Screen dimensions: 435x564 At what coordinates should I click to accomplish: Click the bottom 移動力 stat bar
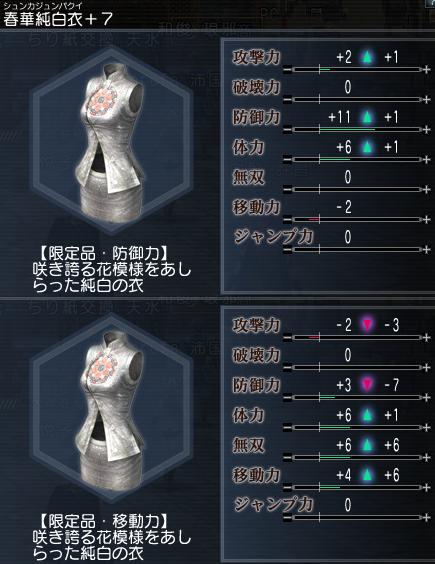357,487
